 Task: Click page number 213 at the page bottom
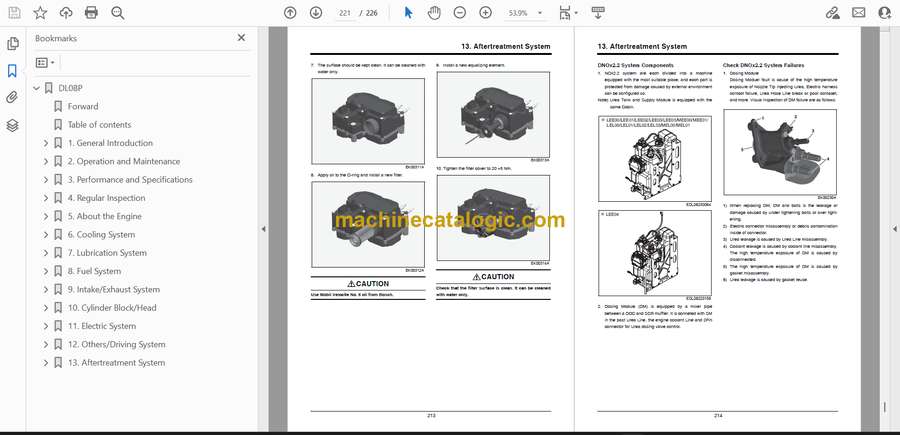pos(431,415)
